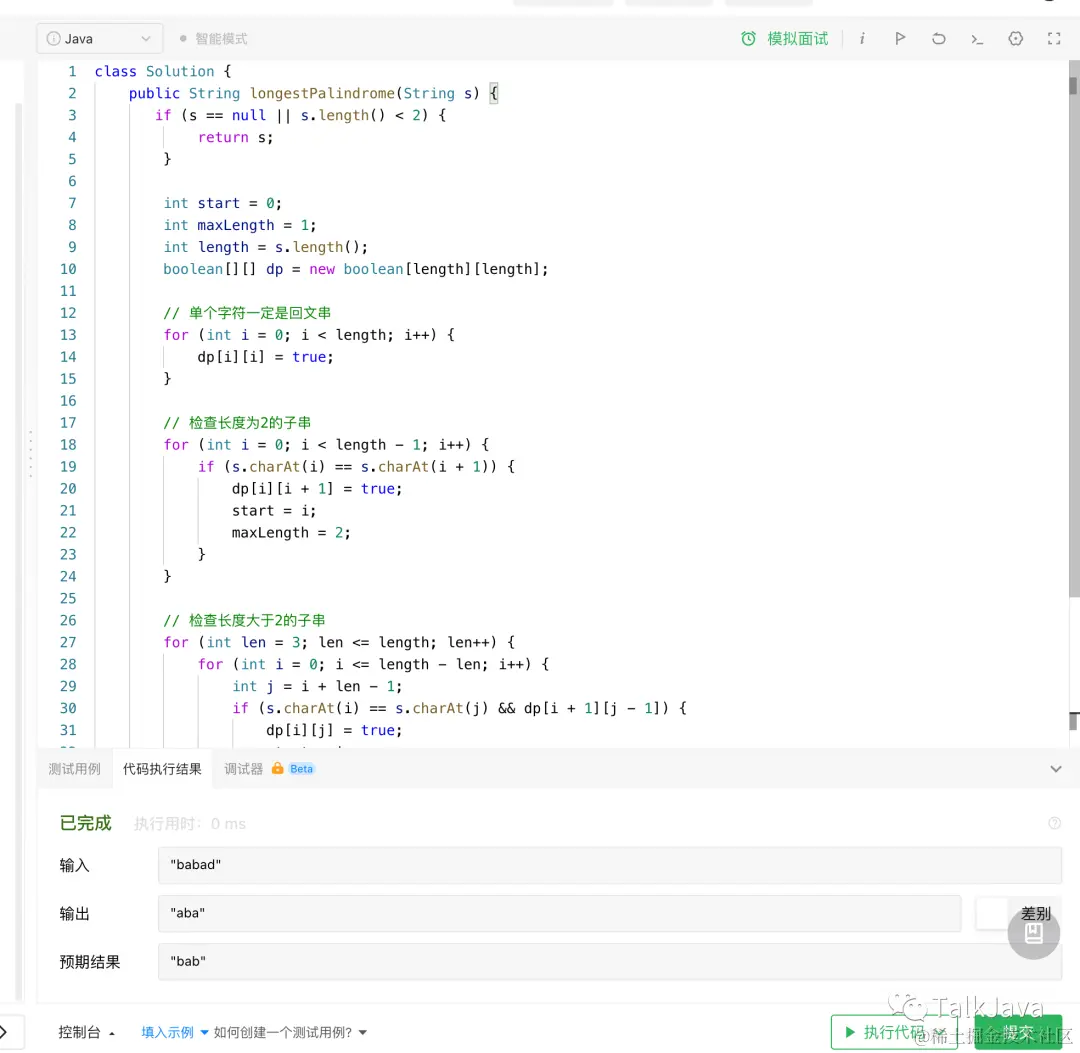Click line number 1 in gutter
Image resolution: width=1080 pixels, height=1053 pixels.
[72, 71]
